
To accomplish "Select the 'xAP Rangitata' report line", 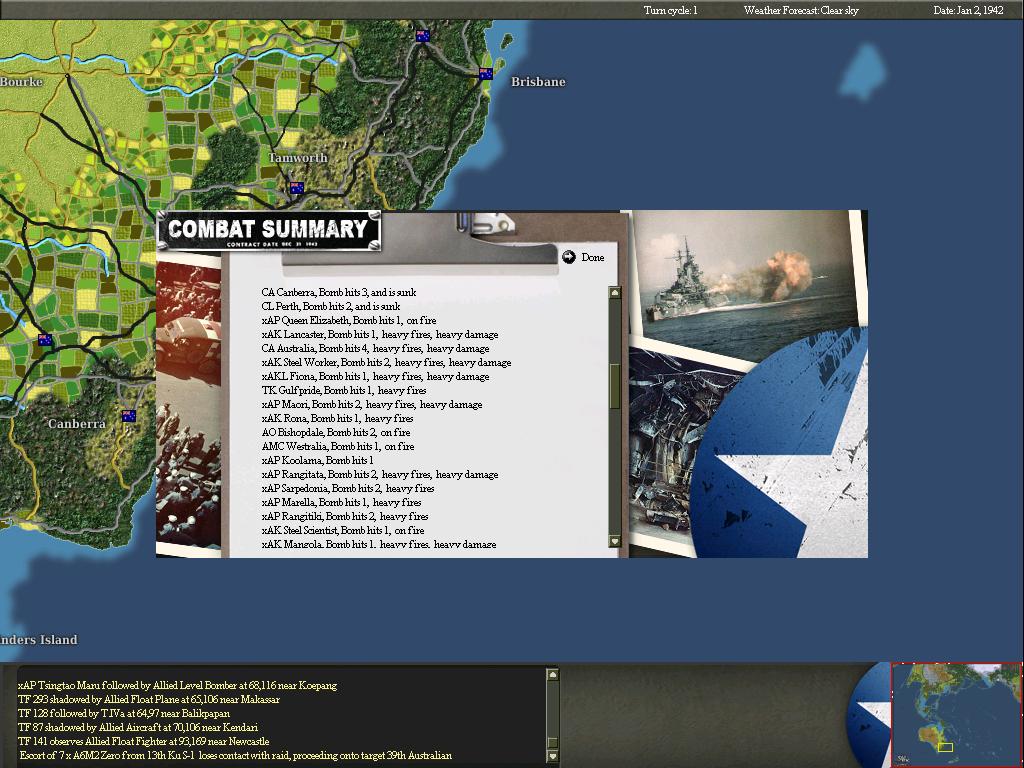I will click(x=379, y=474).
